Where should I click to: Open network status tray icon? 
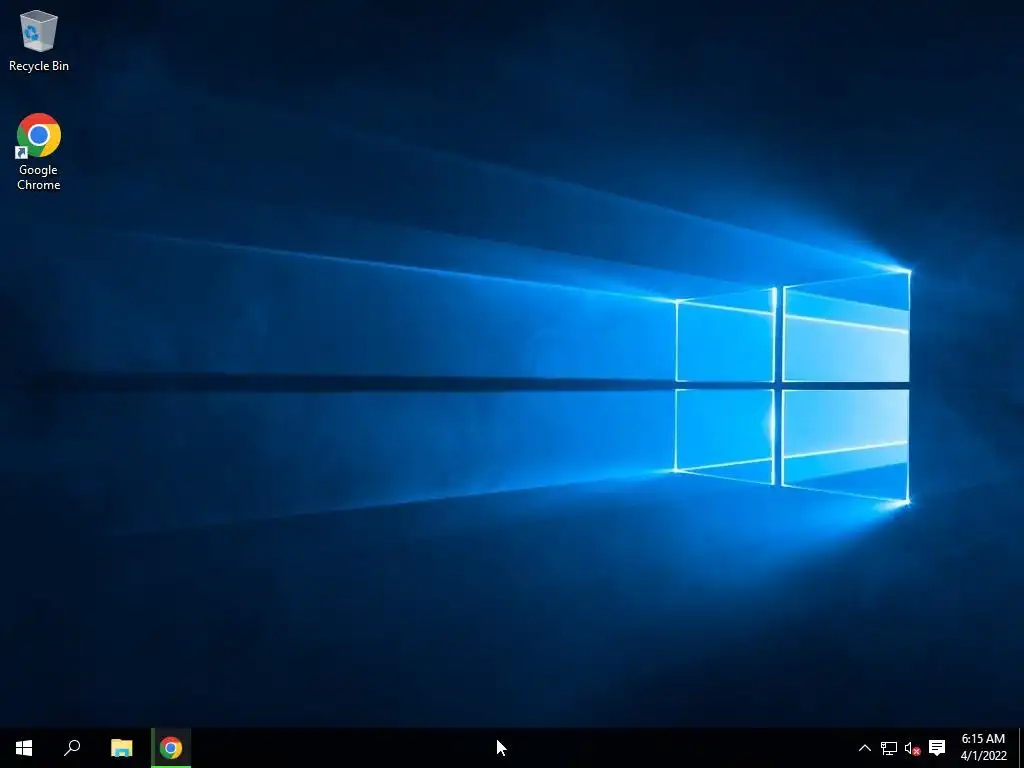889,748
